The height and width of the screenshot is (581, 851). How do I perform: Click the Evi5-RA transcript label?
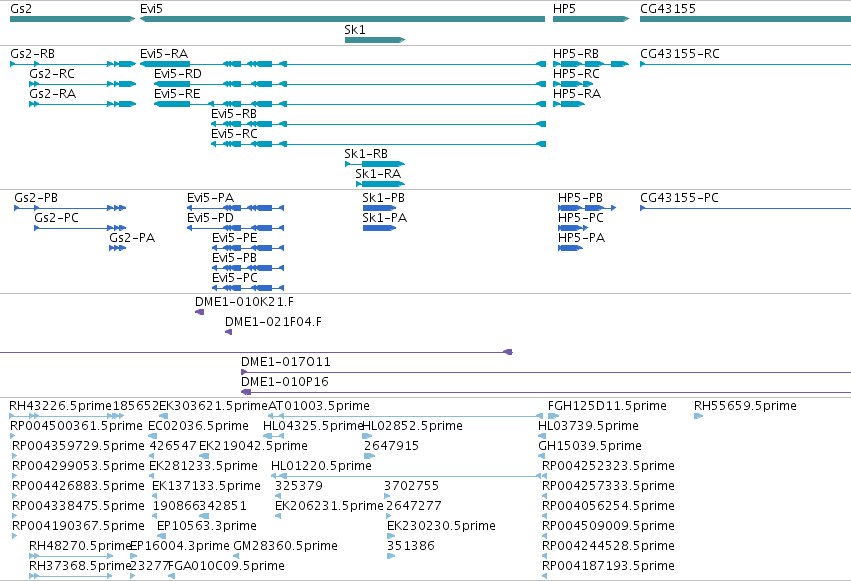[164, 54]
